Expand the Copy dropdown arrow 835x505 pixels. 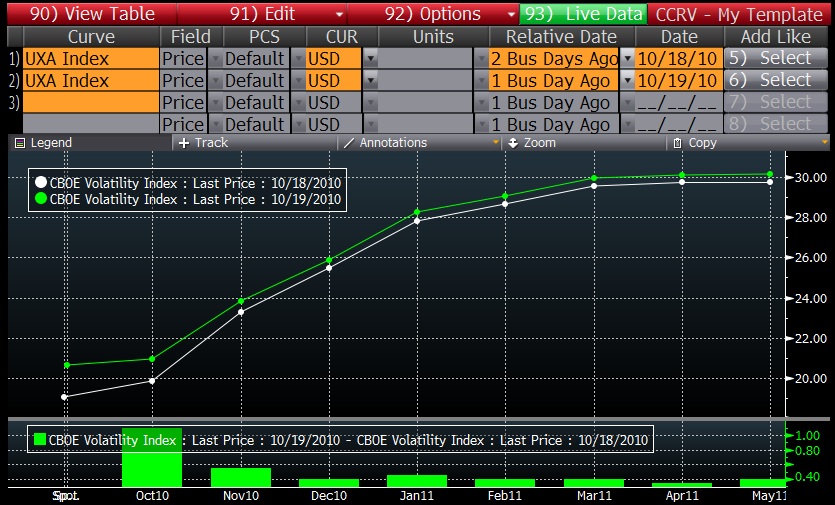click(825, 142)
